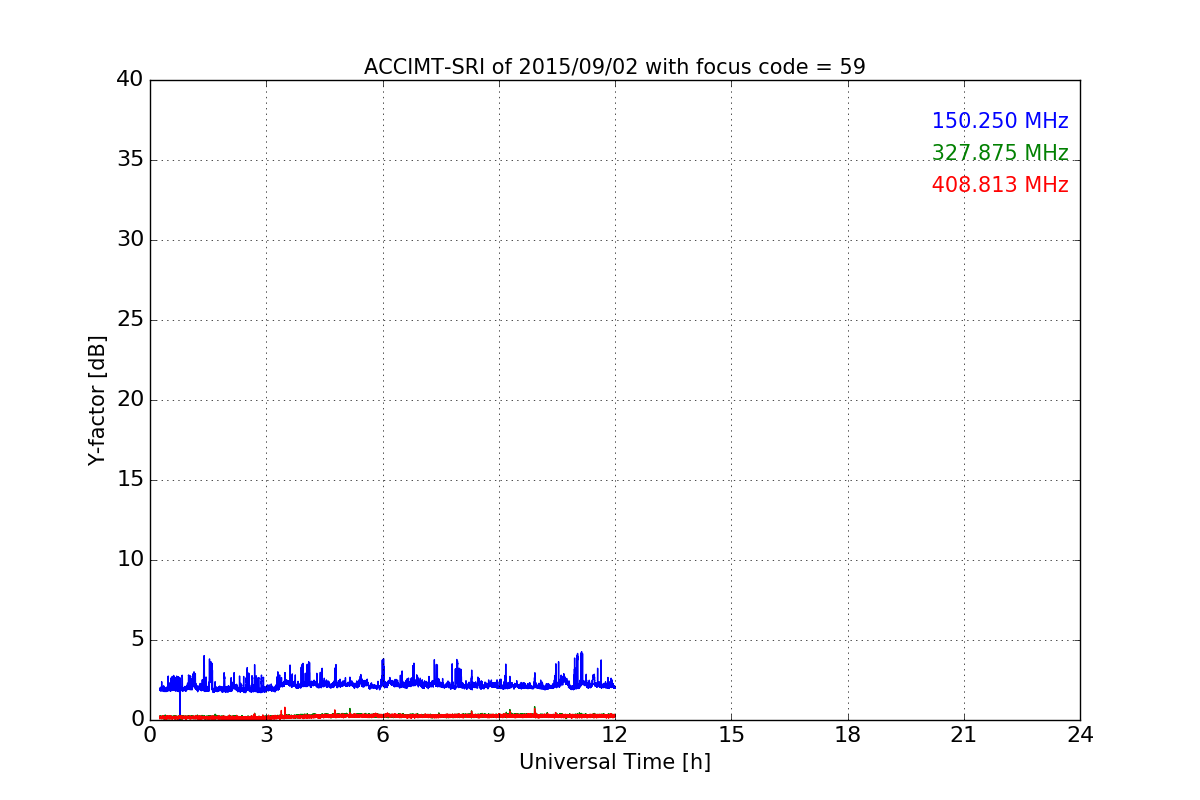Click the x-axis tick label 9
Screen dimensions: 1200x800
[x=499, y=735]
